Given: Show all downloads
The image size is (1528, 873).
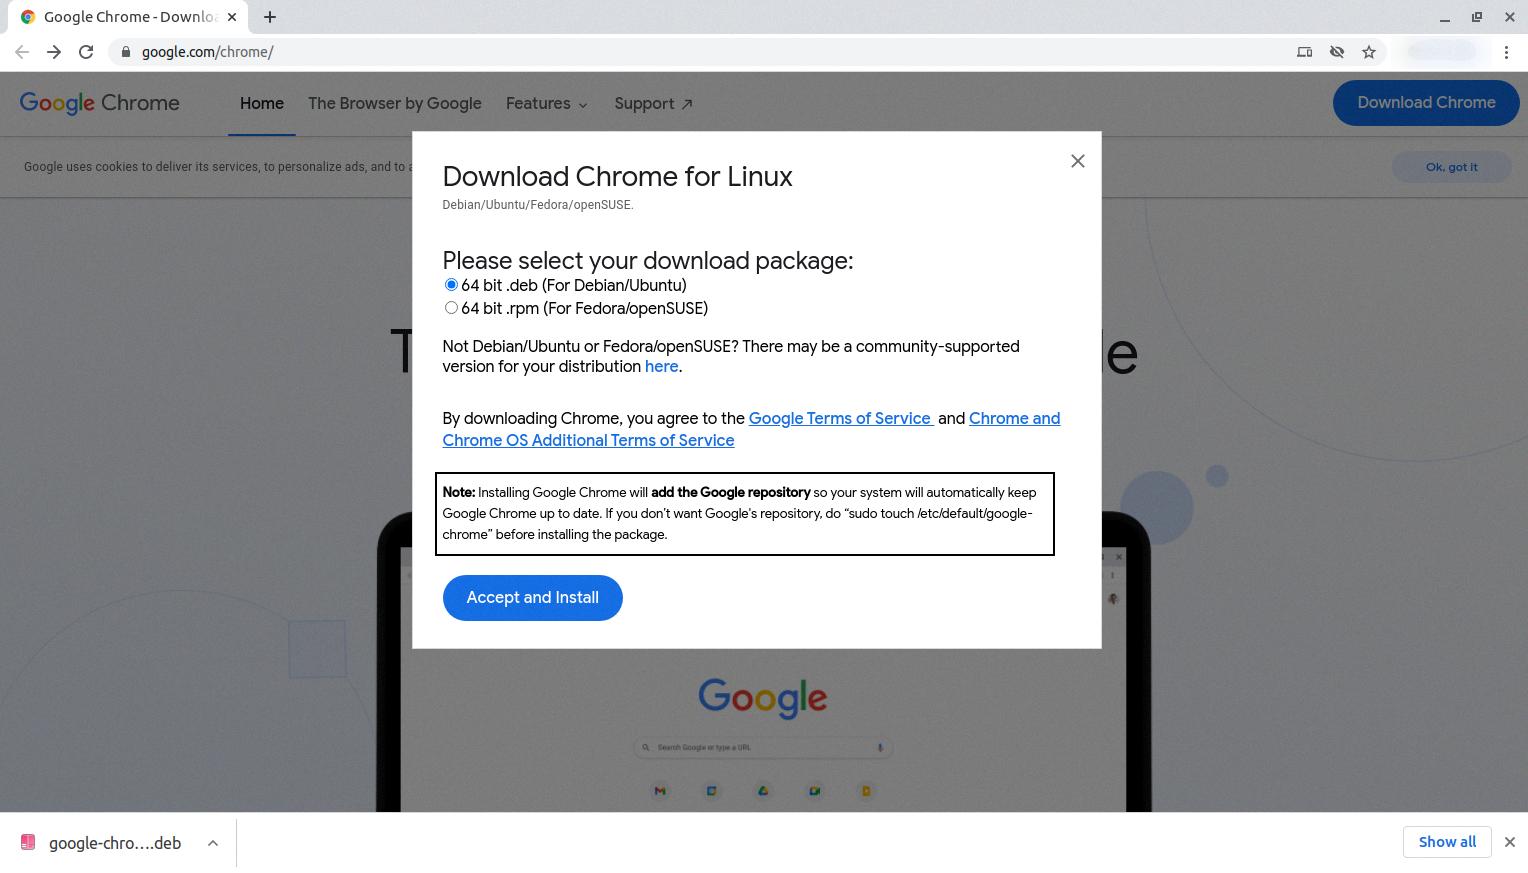Looking at the screenshot, I should coord(1446,842).
